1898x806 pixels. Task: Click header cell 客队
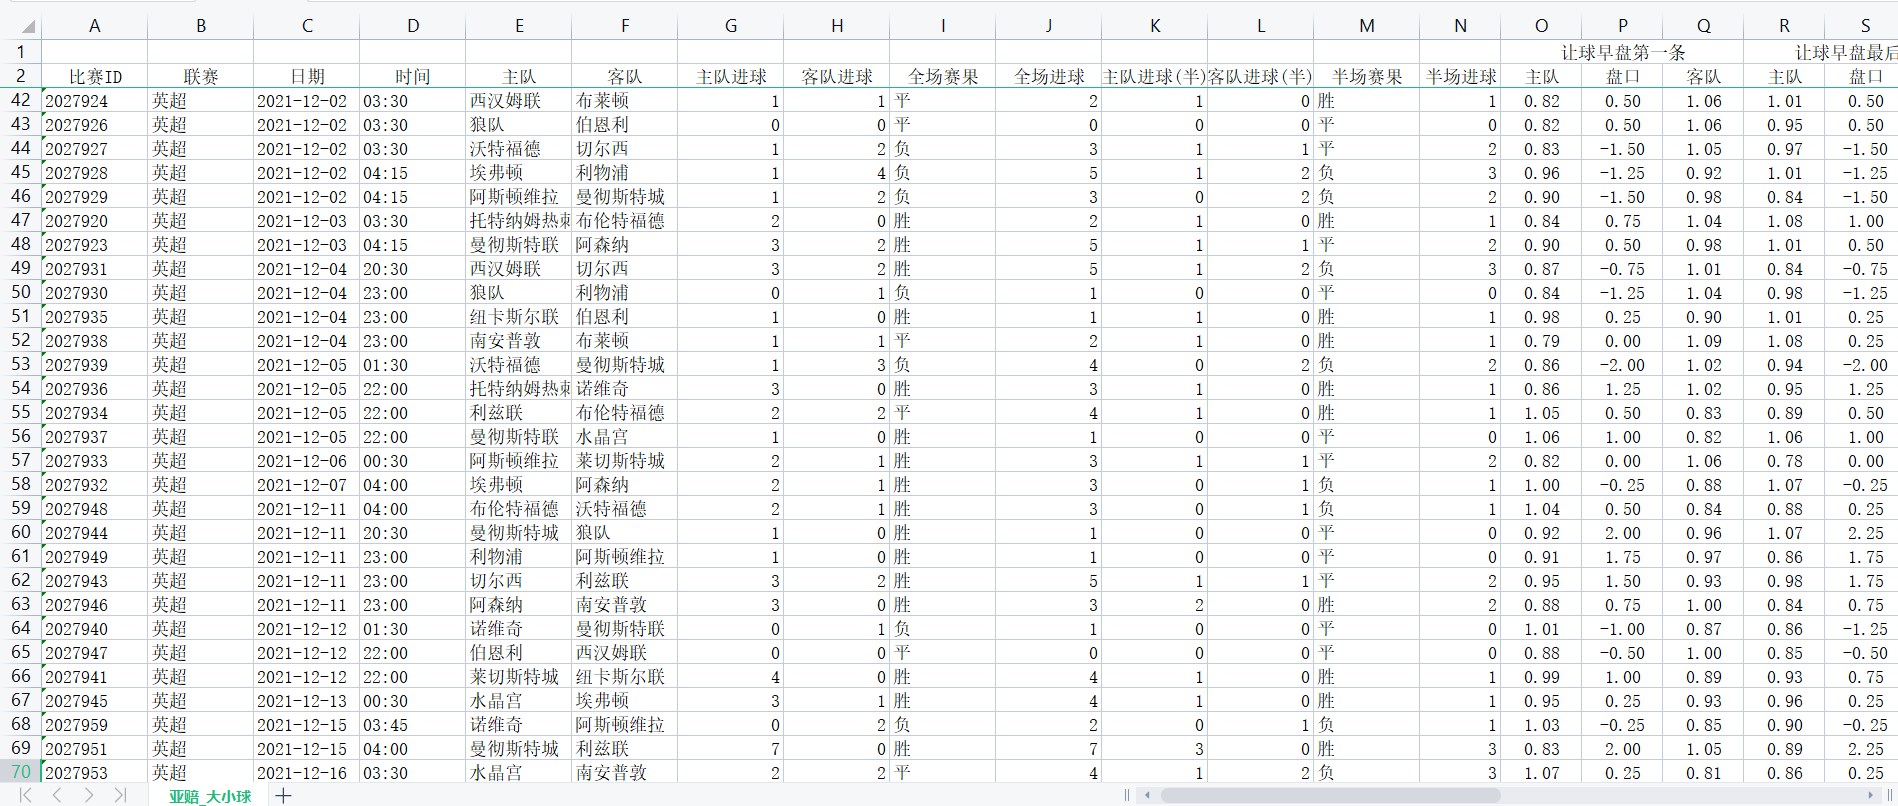(x=625, y=77)
